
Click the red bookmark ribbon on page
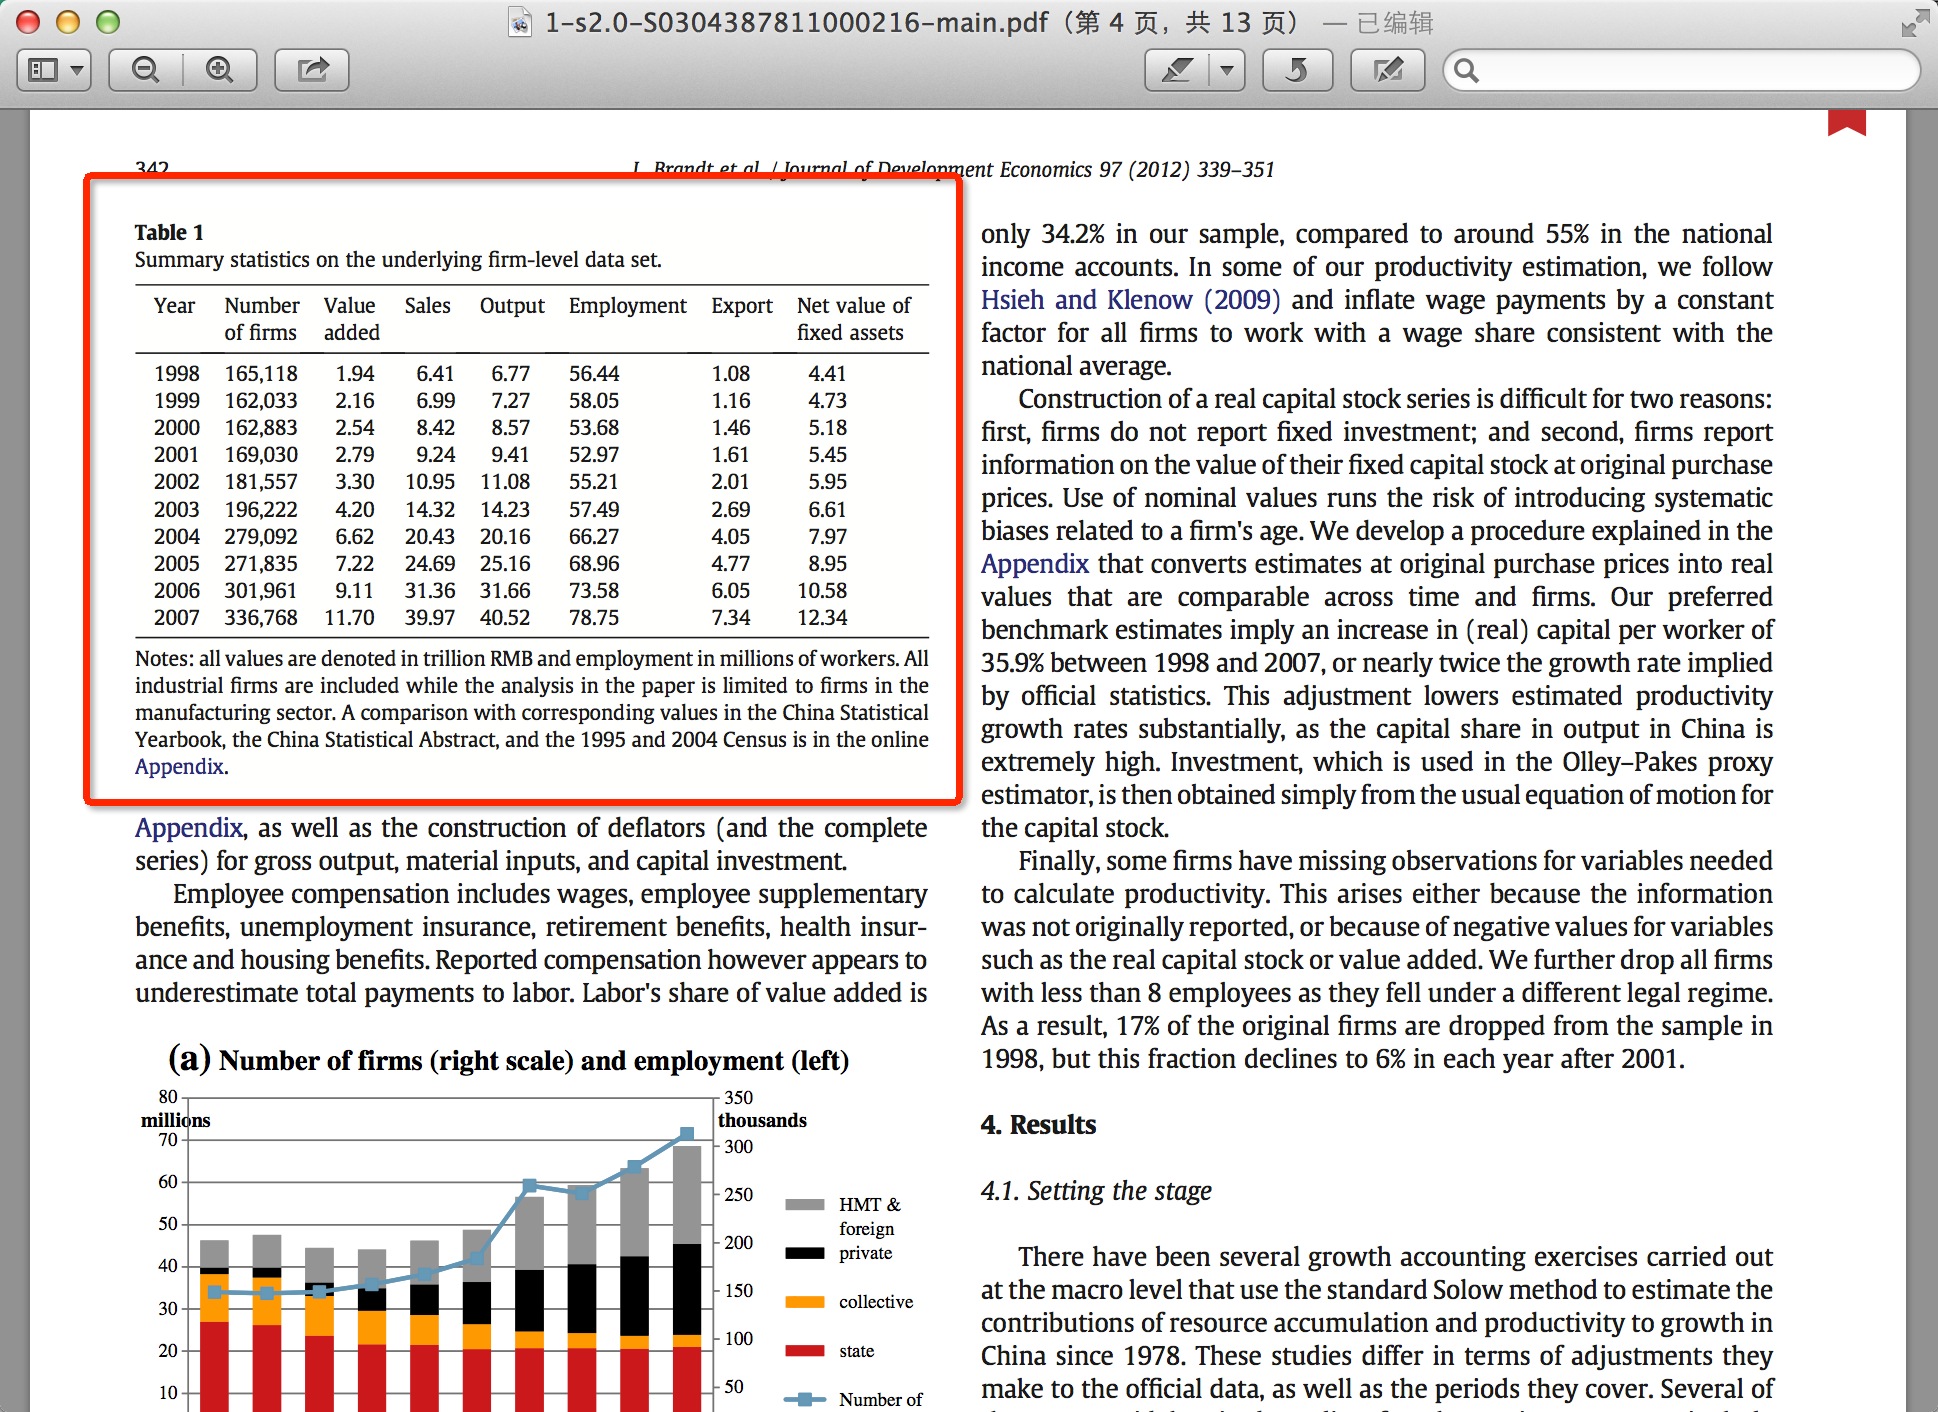pos(1847,122)
